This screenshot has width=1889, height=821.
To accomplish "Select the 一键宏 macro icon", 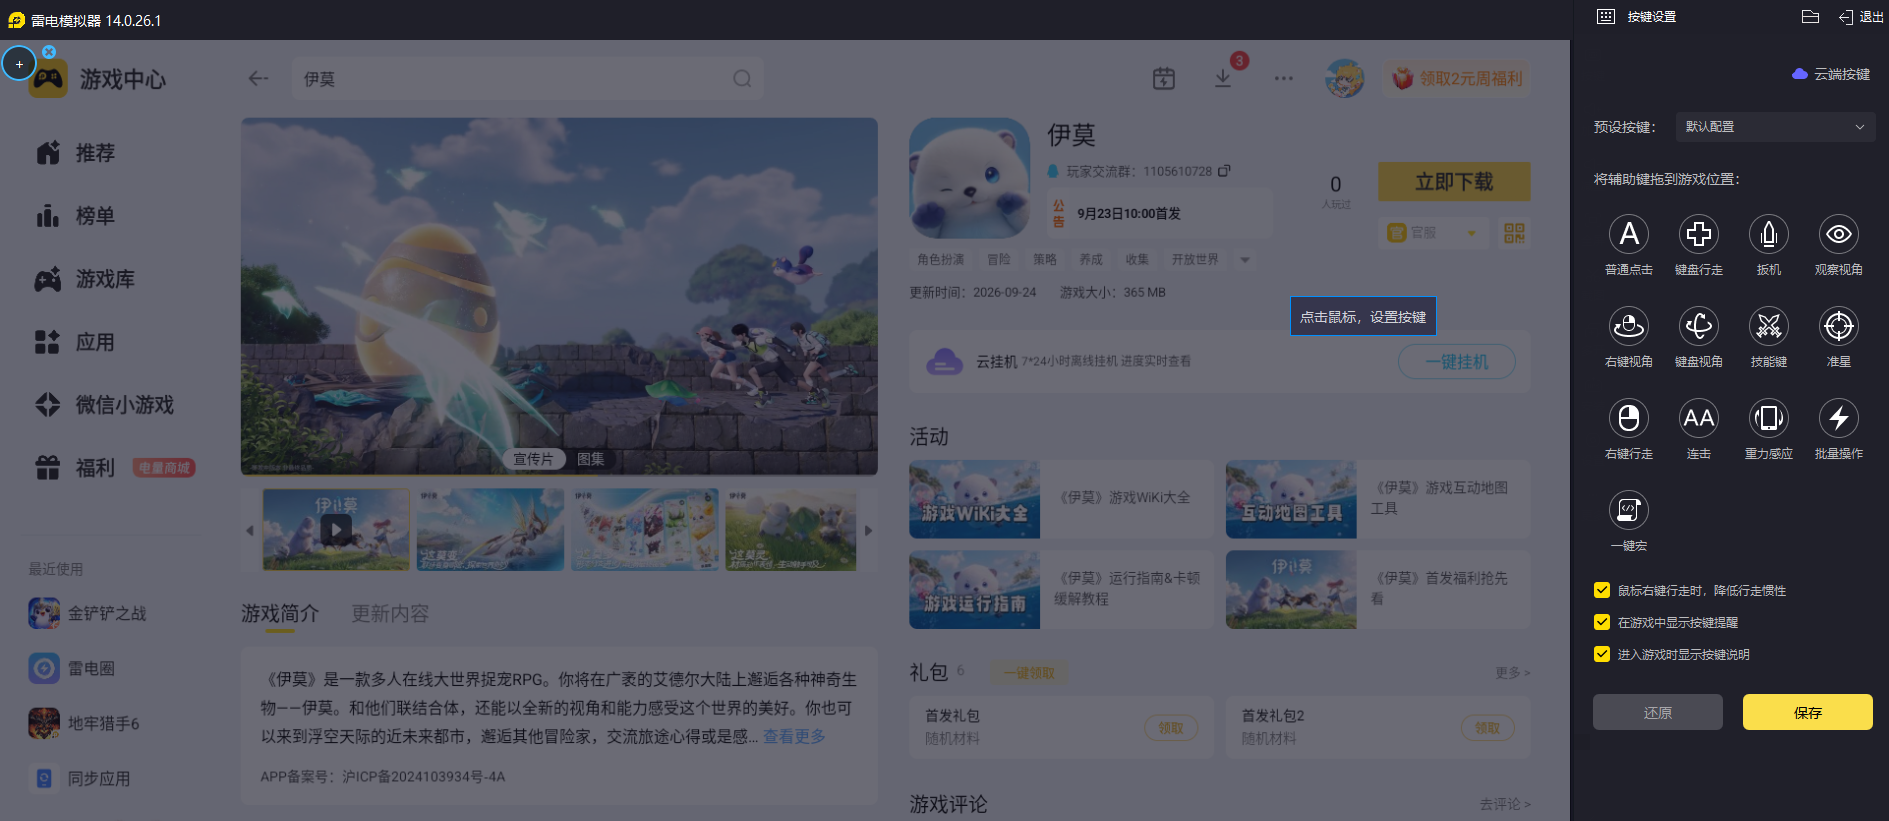I will [1628, 510].
